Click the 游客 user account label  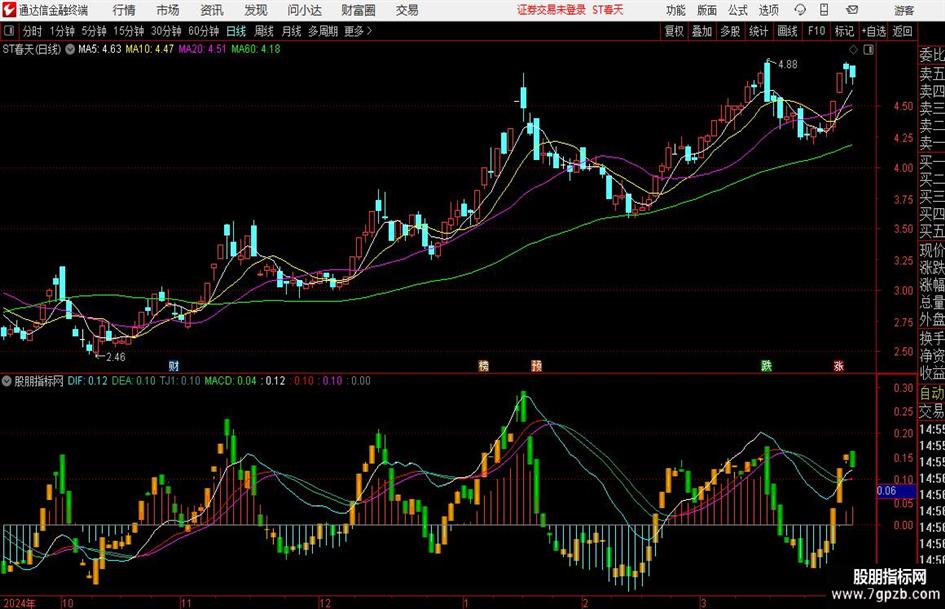pyautogui.click(x=904, y=10)
